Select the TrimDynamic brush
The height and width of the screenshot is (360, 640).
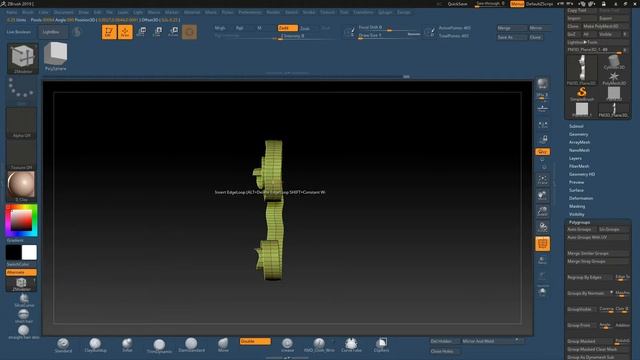[159, 346]
